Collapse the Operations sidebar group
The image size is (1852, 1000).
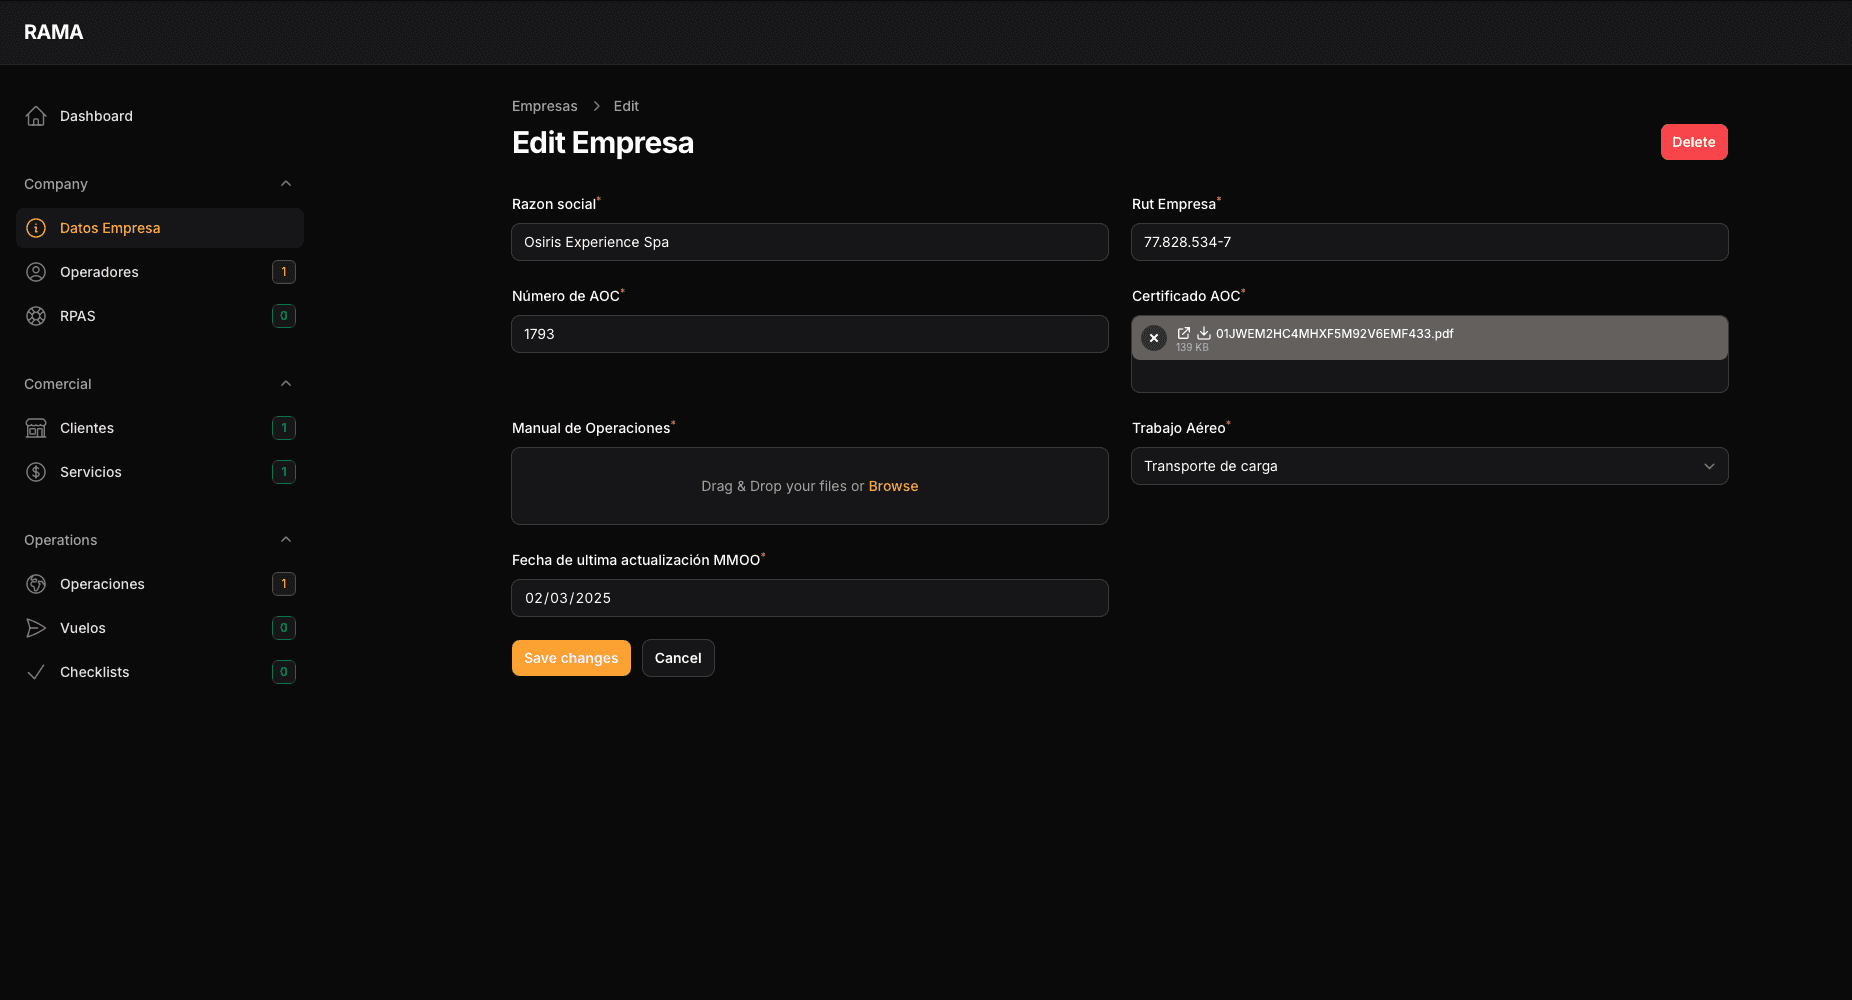point(286,540)
